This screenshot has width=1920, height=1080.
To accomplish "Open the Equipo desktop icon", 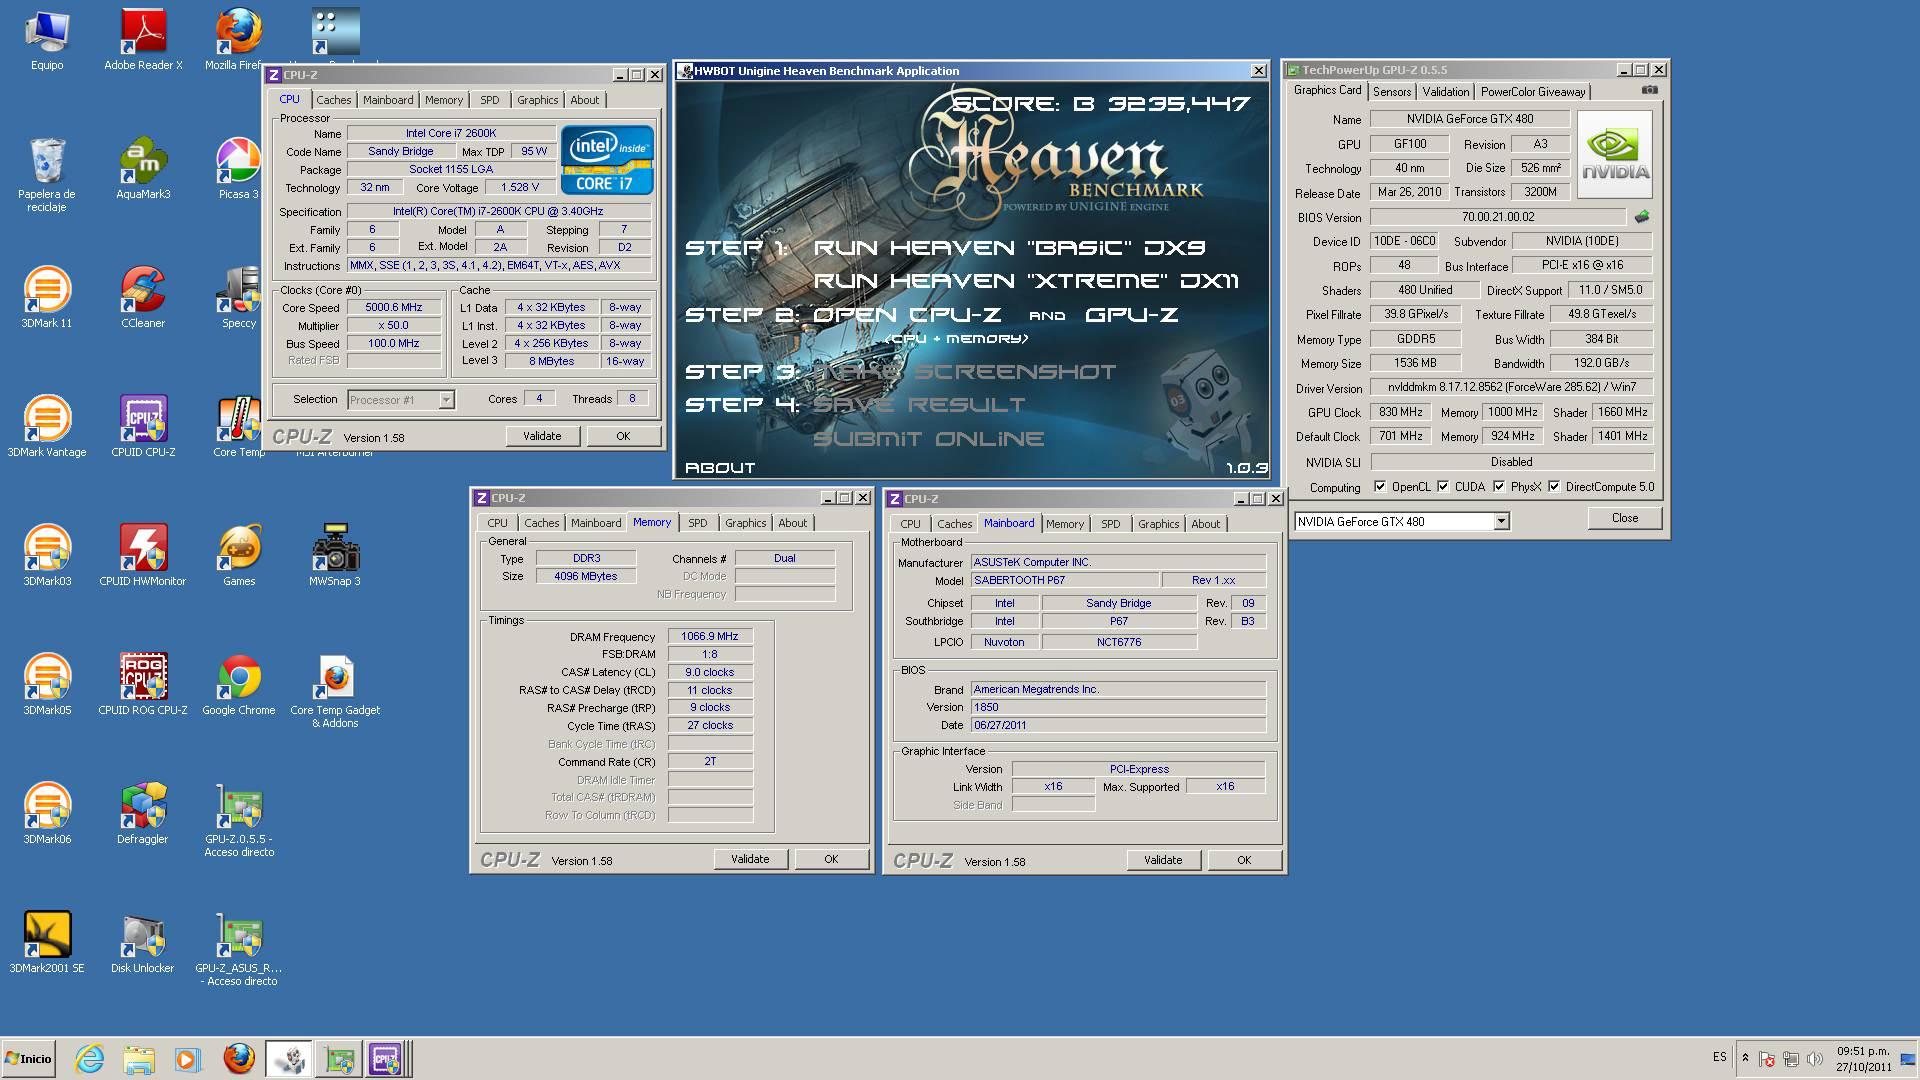I will tap(47, 40).
